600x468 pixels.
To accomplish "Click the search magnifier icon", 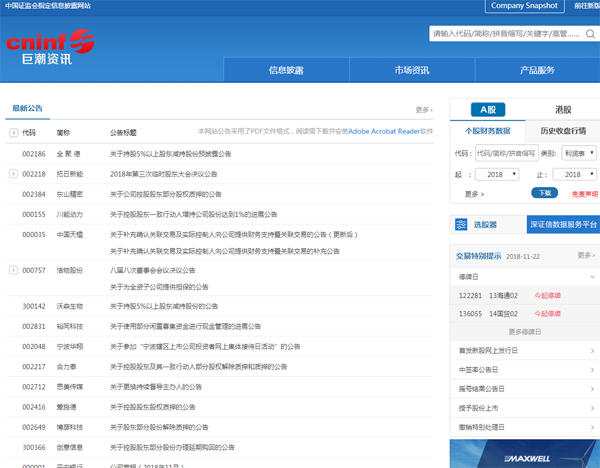I will (x=590, y=34).
